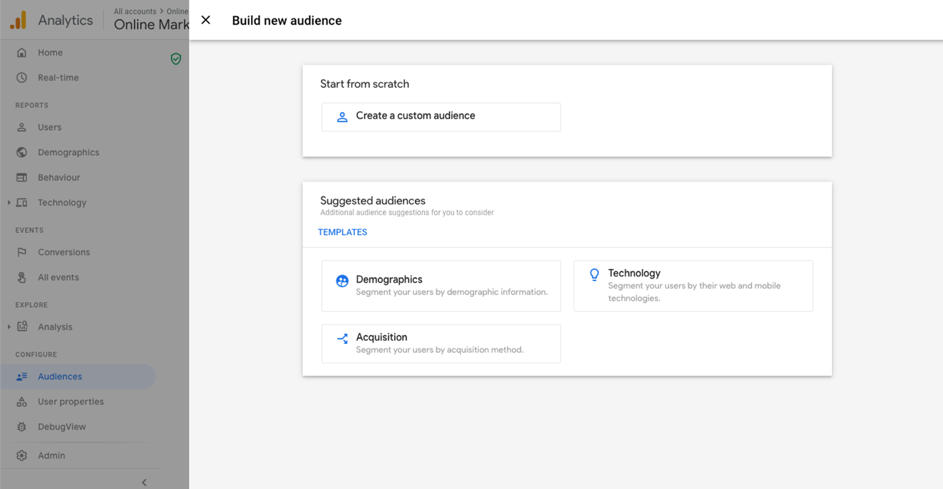Click the green shield status icon
The image size is (943, 489).
[176, 59]
